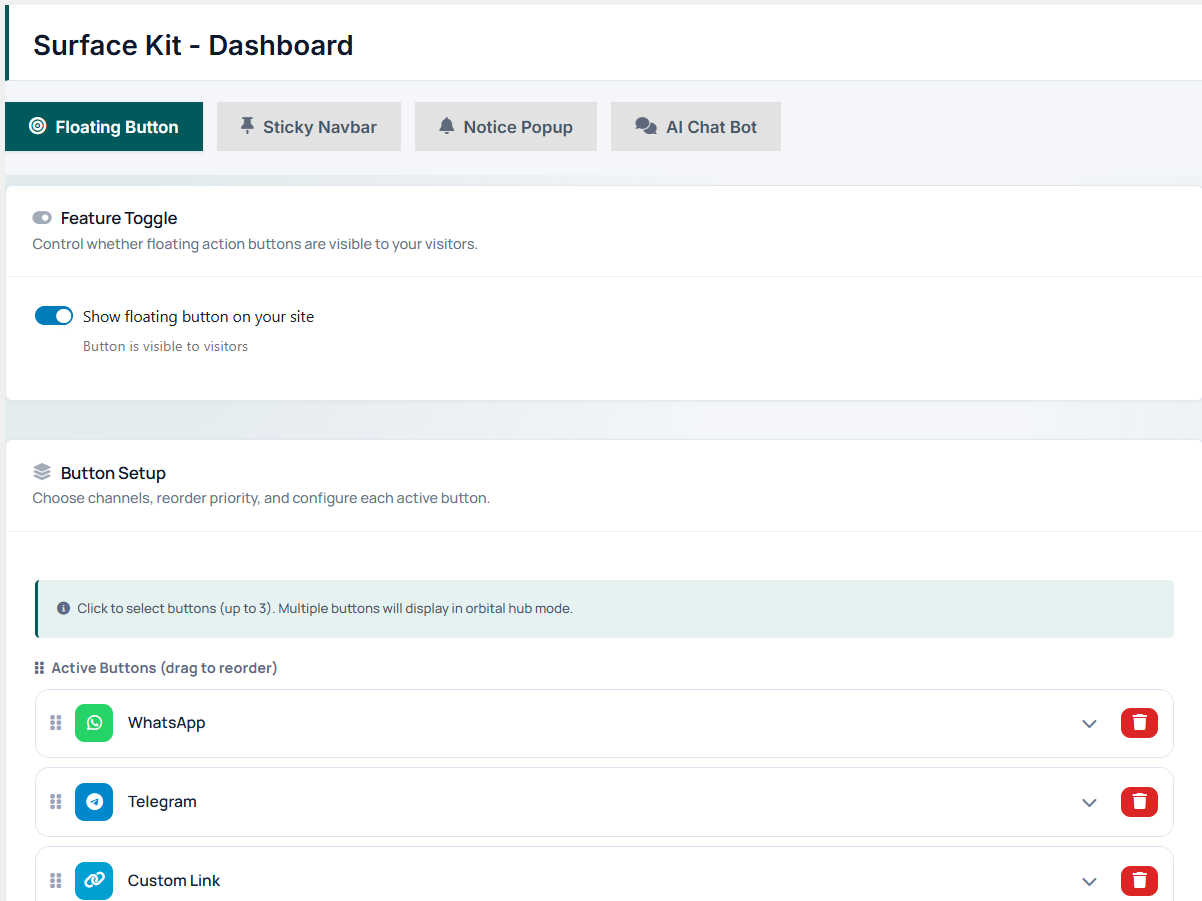
Task: Open the Notice Popup tab
Action: tap(505, 127)
